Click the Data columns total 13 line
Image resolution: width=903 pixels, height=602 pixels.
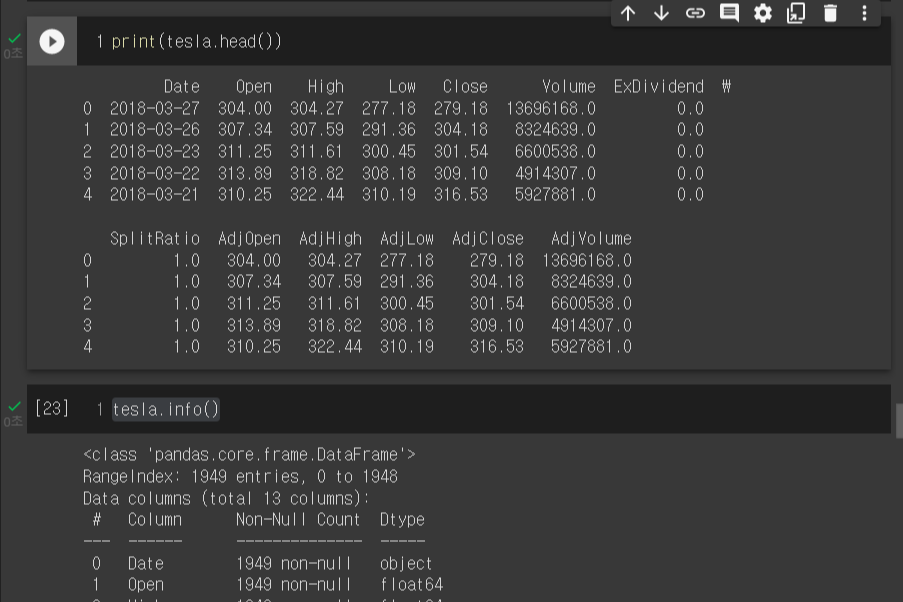point(226,498)
